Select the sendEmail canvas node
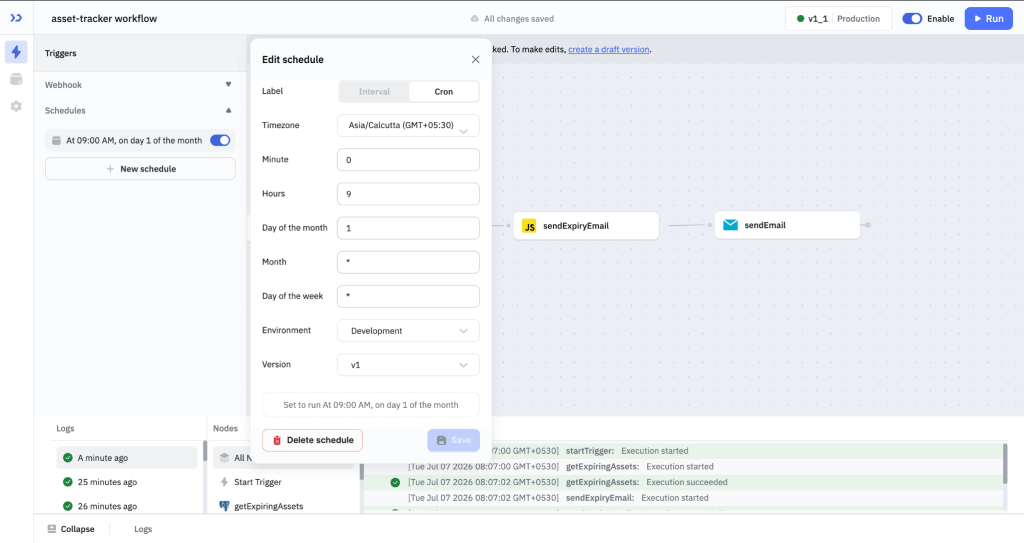 click(787, 225)
